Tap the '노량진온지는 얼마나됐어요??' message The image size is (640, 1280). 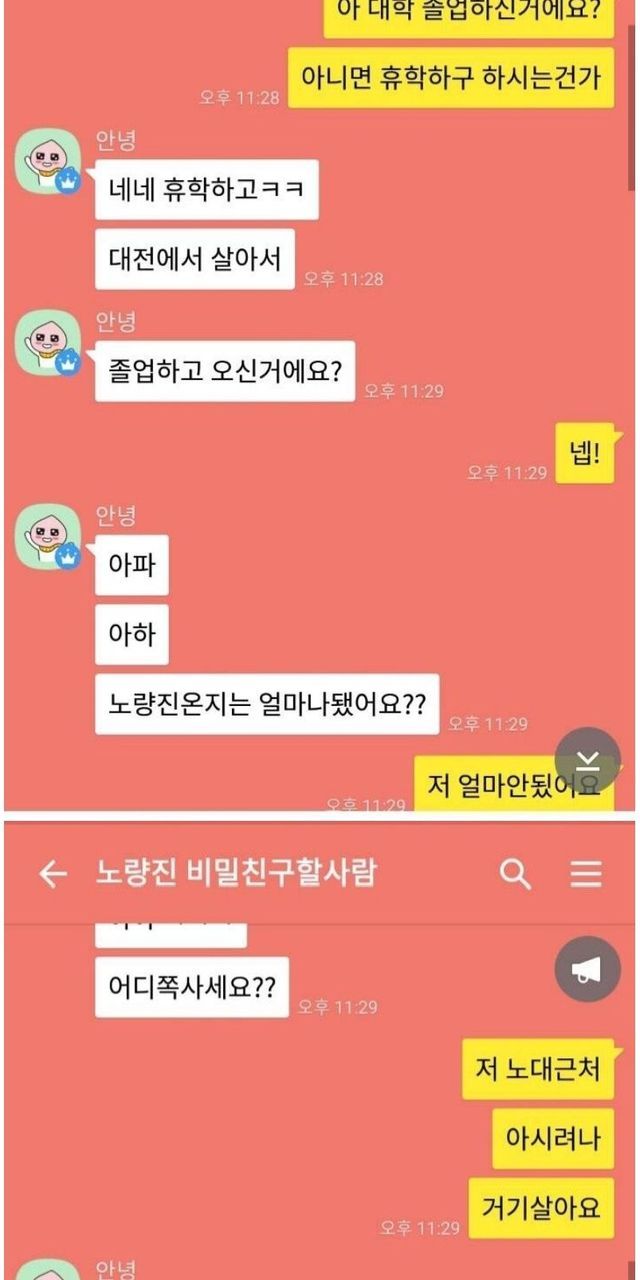click(267, 704)
